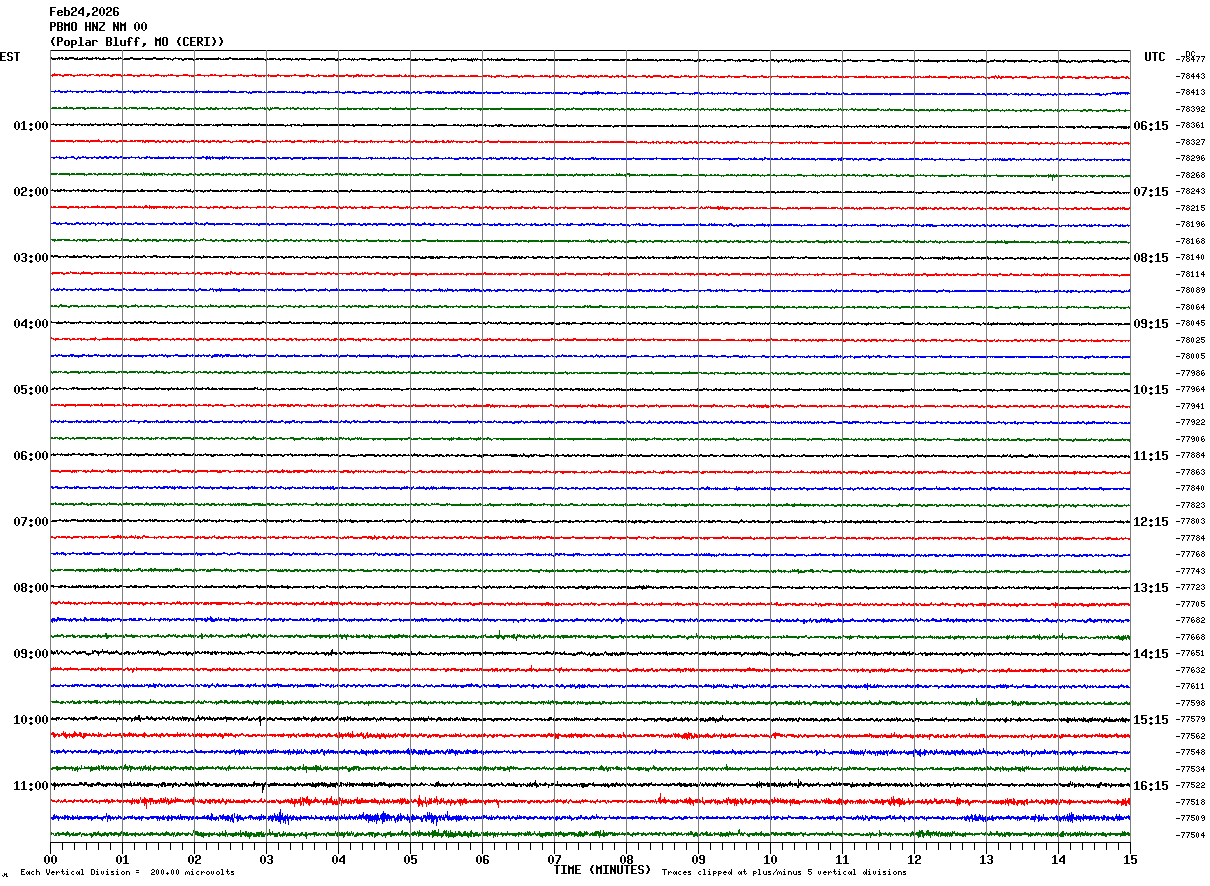Screen dimensions: 1210x886
Task: Click the DC offset value -78140
Action: tap(1190, 258)
